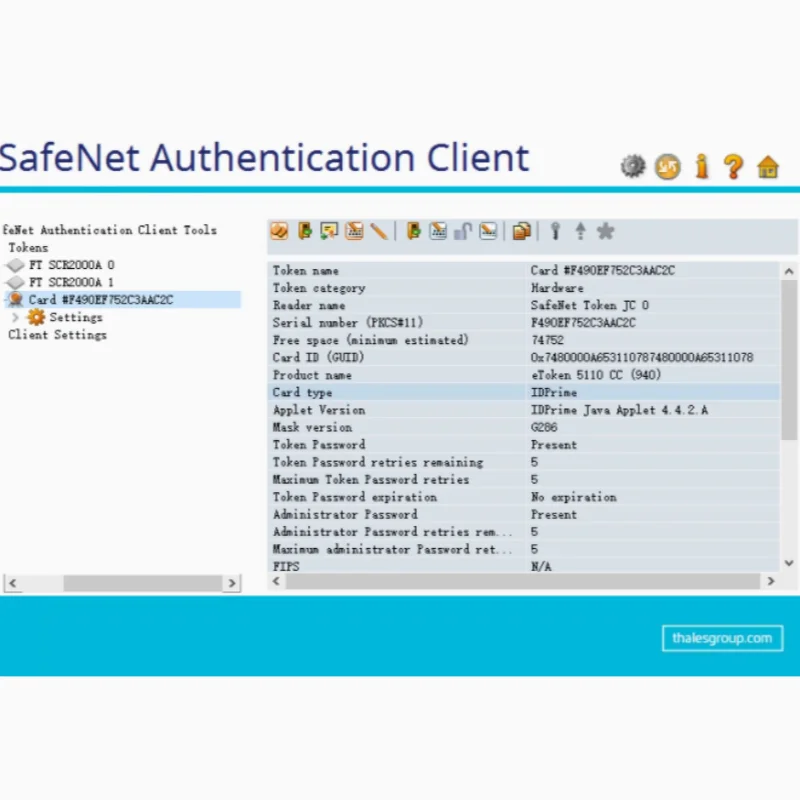Click the details list scroll-down arrow
Viewport: 800px width, 800px height.
(789, 563)
